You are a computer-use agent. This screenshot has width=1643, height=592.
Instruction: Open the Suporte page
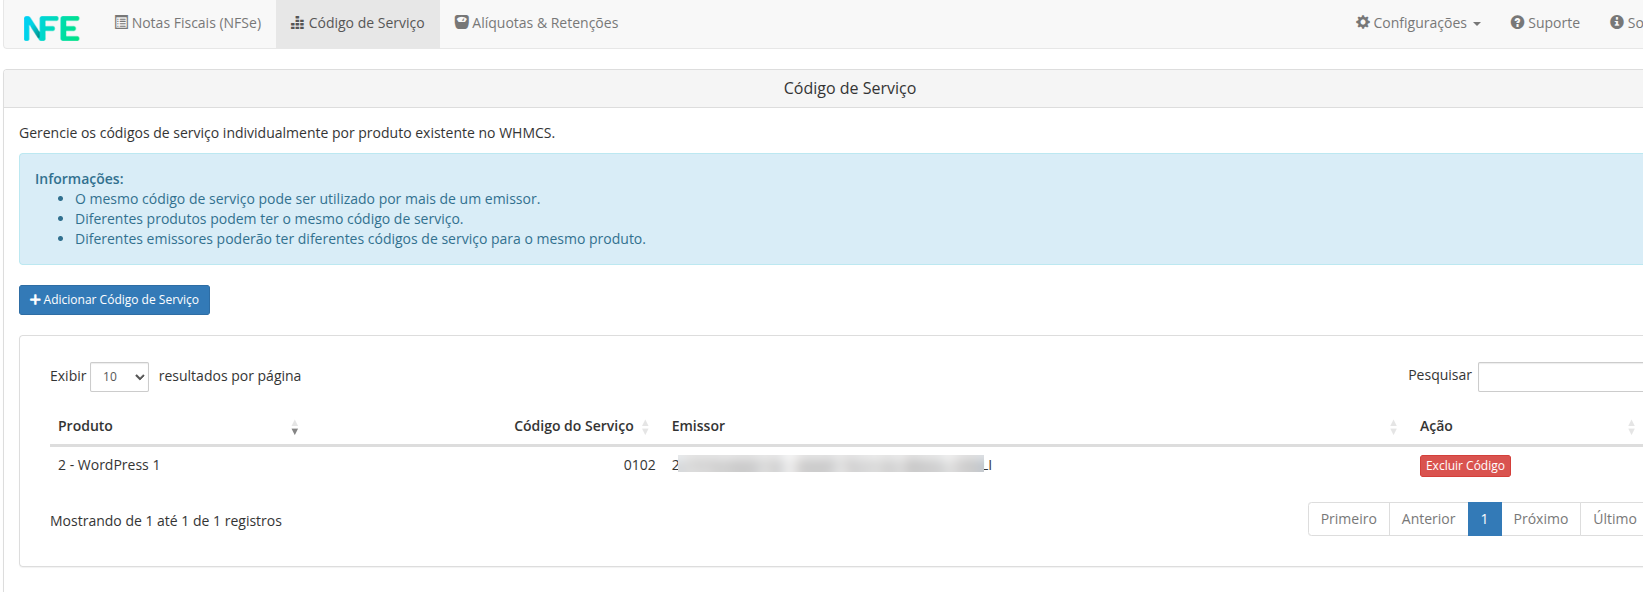tap(1545, 23)
